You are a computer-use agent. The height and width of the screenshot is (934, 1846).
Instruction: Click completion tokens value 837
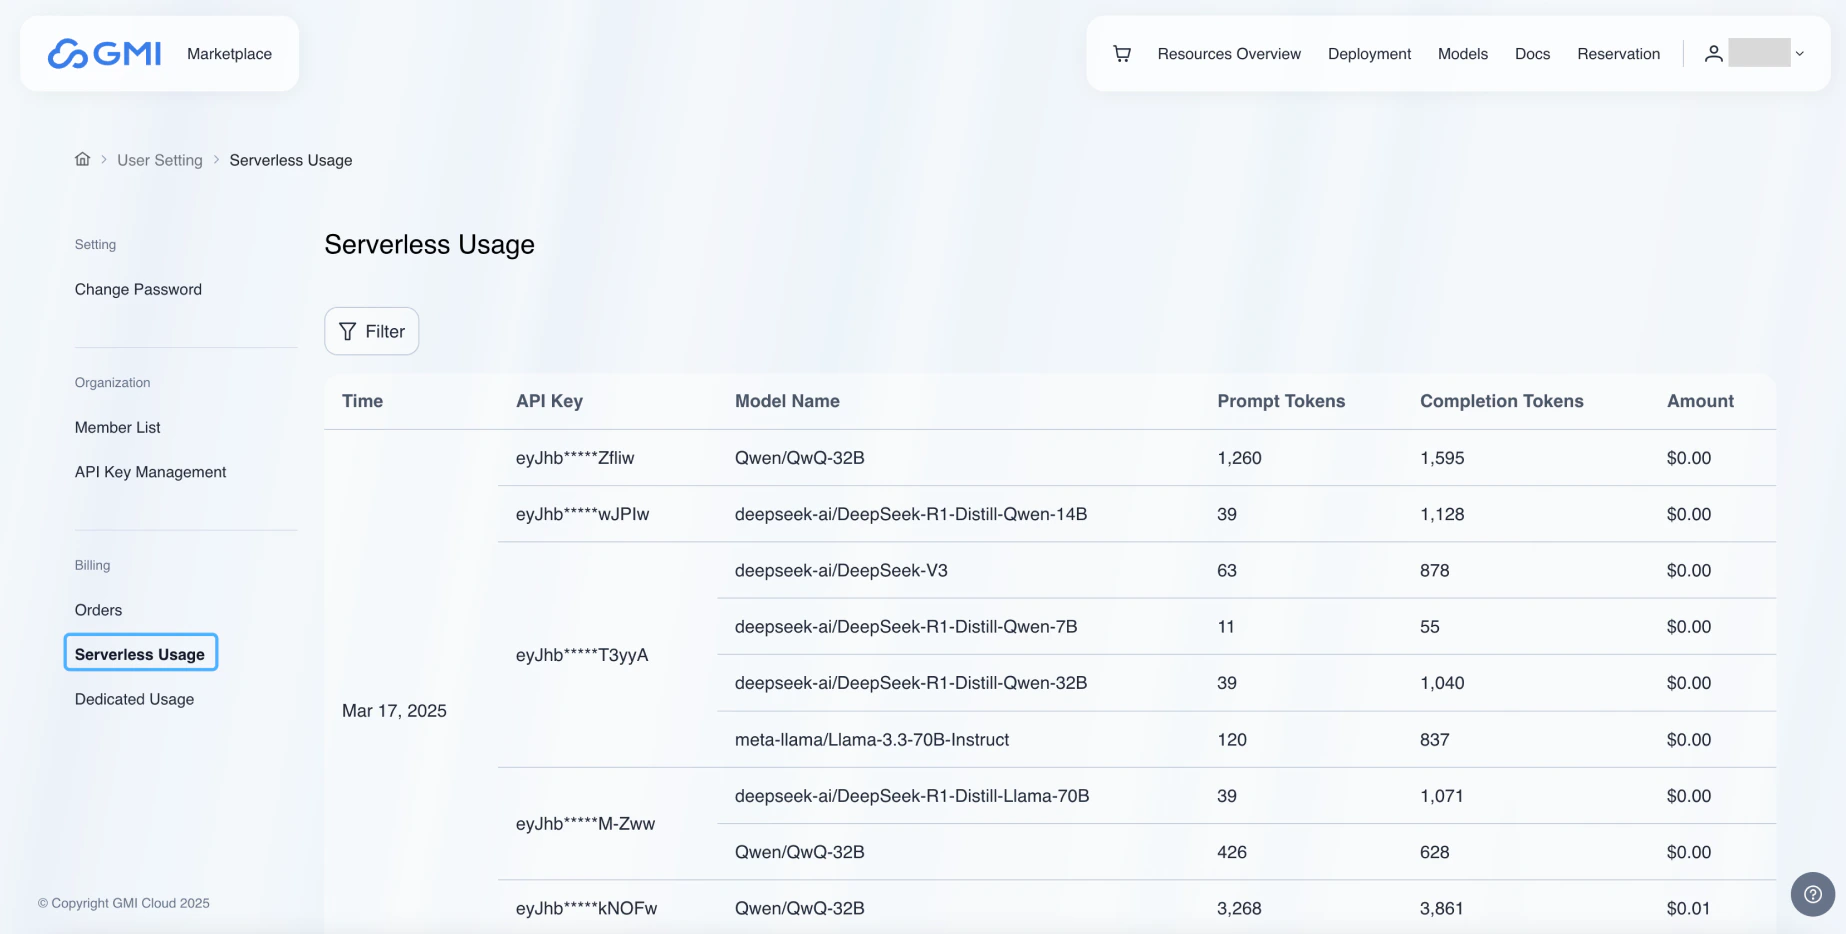[x=1434, y=740]
